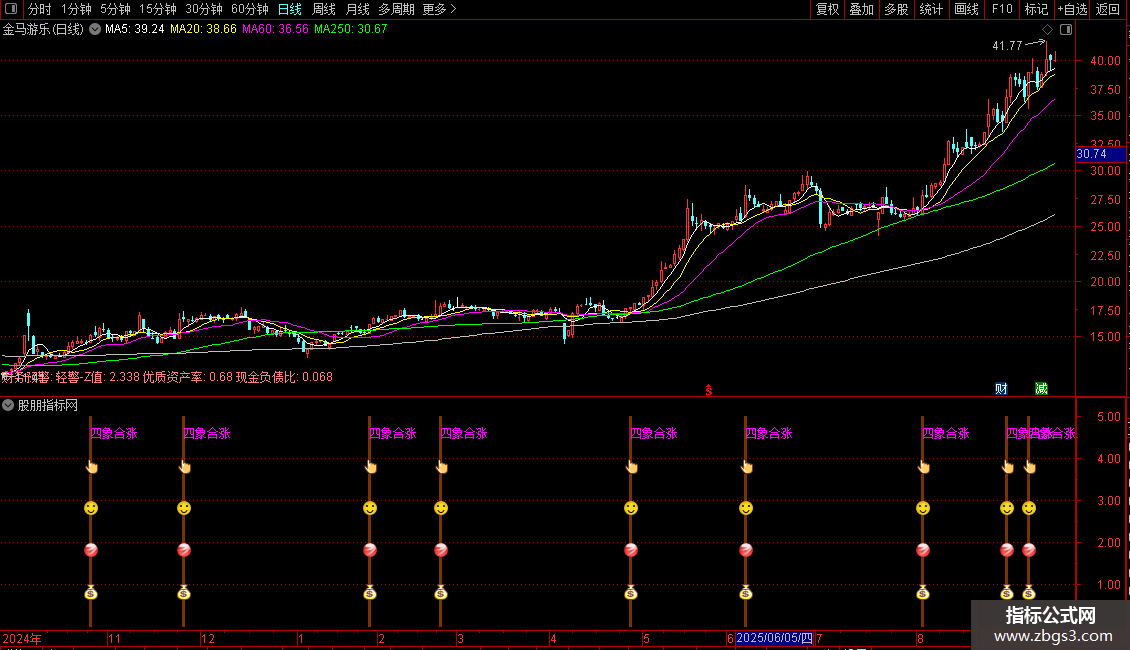Expand the 股朋指标网 indicator dropdown
This screenshot has height=650, width=1130.
coord(8,405)
